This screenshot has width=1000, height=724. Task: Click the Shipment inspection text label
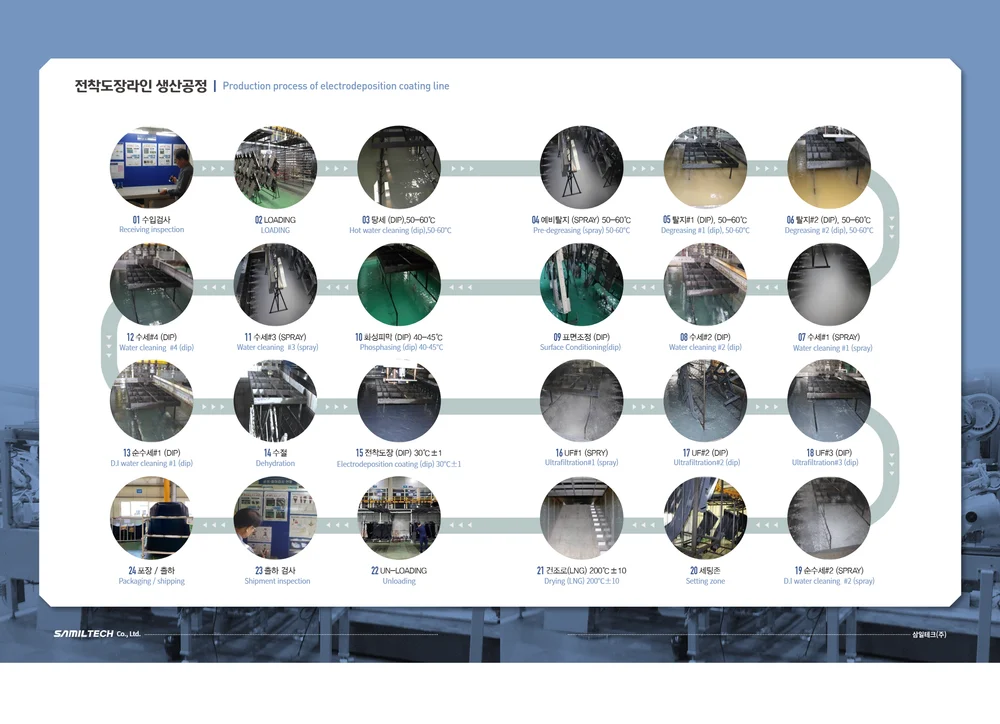click(x=275, y=581)
